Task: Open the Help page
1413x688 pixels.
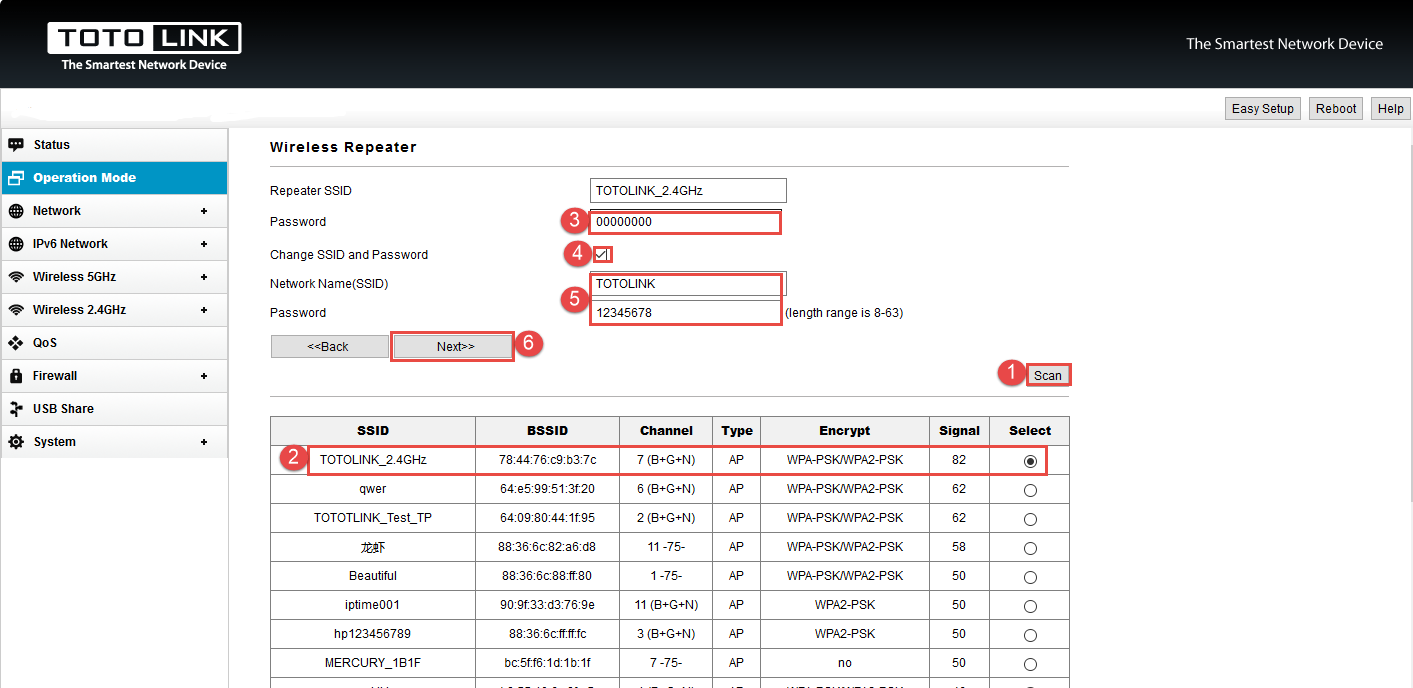Action: click(1391, 109)
